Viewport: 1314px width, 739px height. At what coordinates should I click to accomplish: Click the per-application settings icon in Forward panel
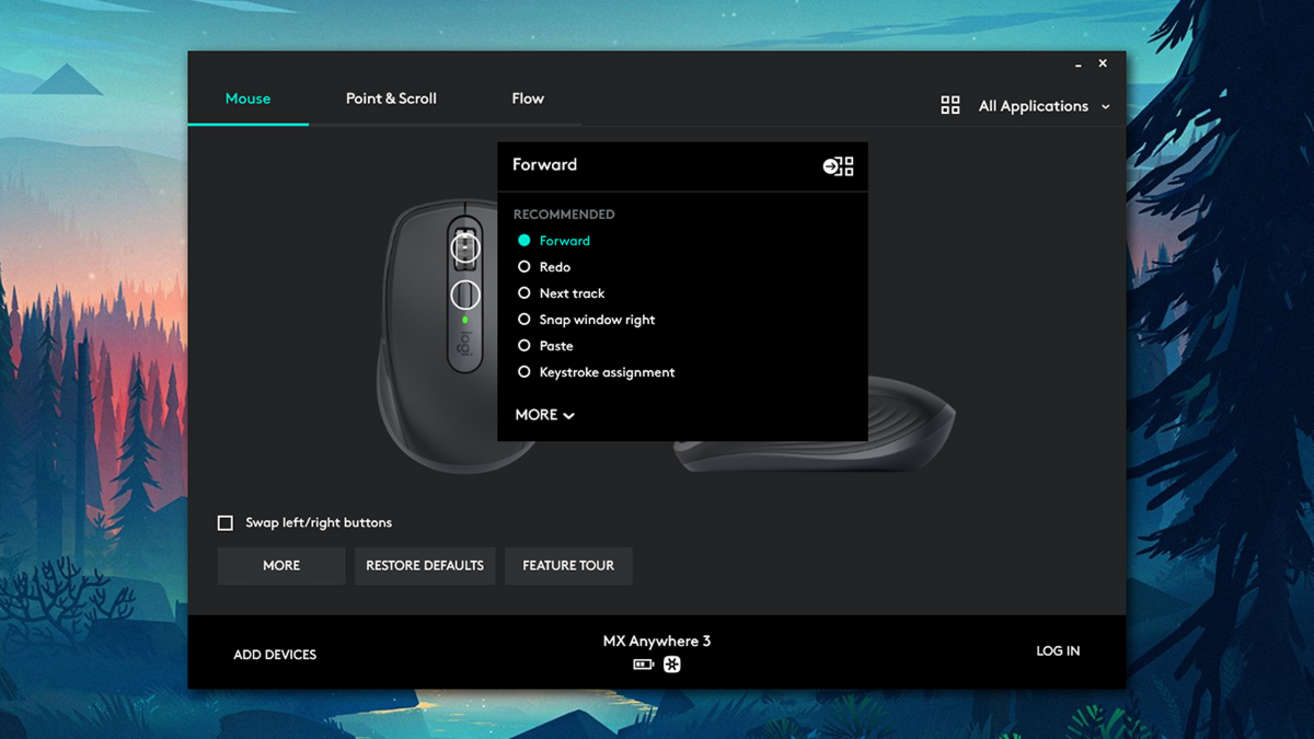tap(838, 166)
